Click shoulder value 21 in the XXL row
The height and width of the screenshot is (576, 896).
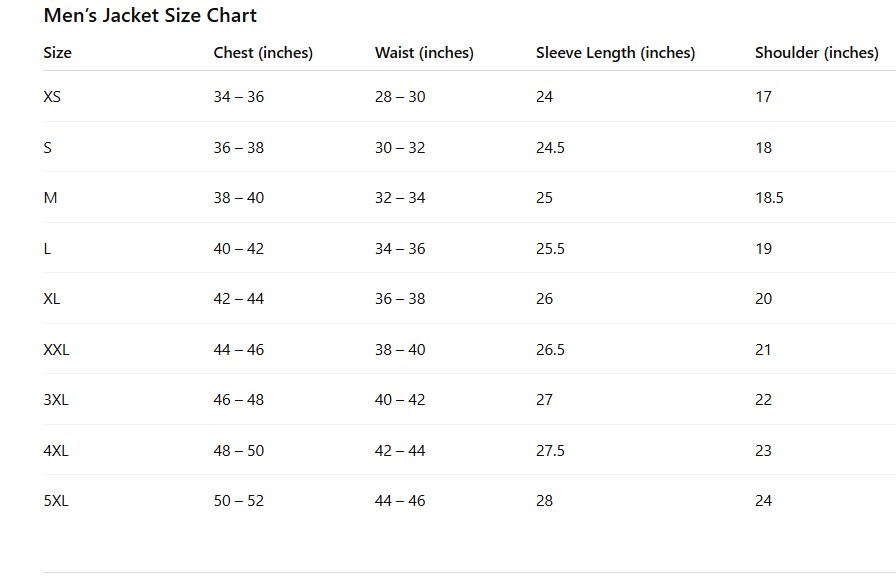point(763,350)
